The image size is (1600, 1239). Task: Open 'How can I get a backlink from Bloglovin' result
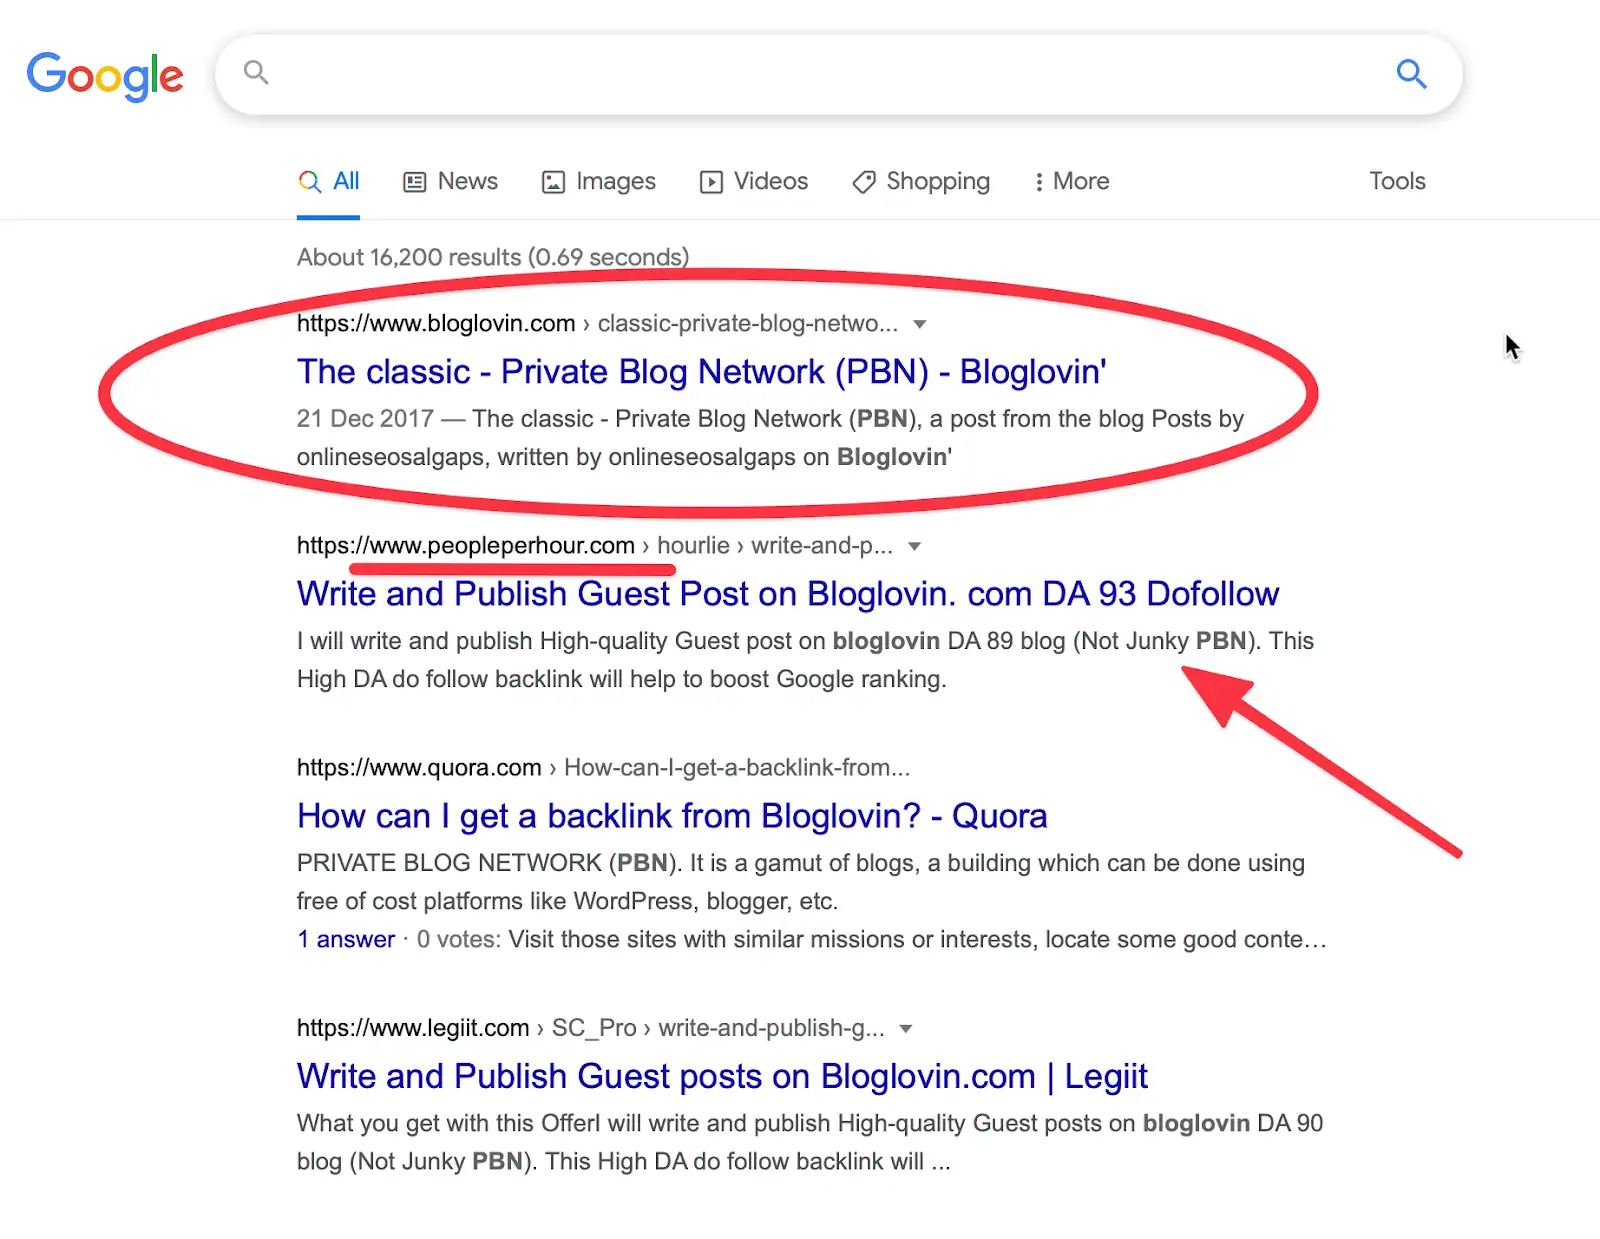[672, 816]
